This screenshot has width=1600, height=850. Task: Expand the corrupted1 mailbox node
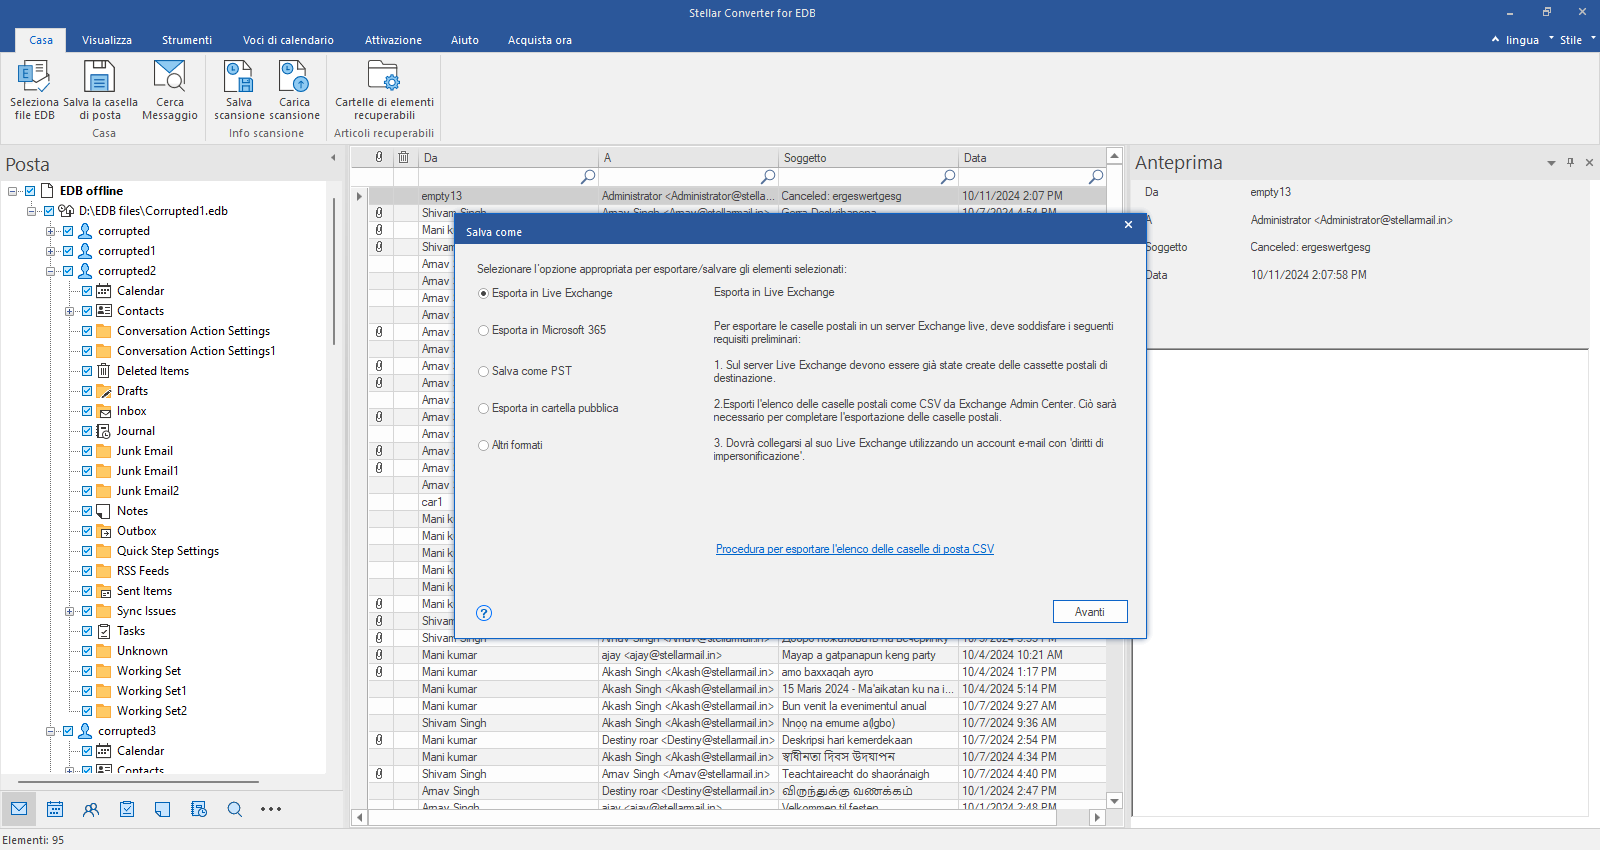[x=50, y=251]
